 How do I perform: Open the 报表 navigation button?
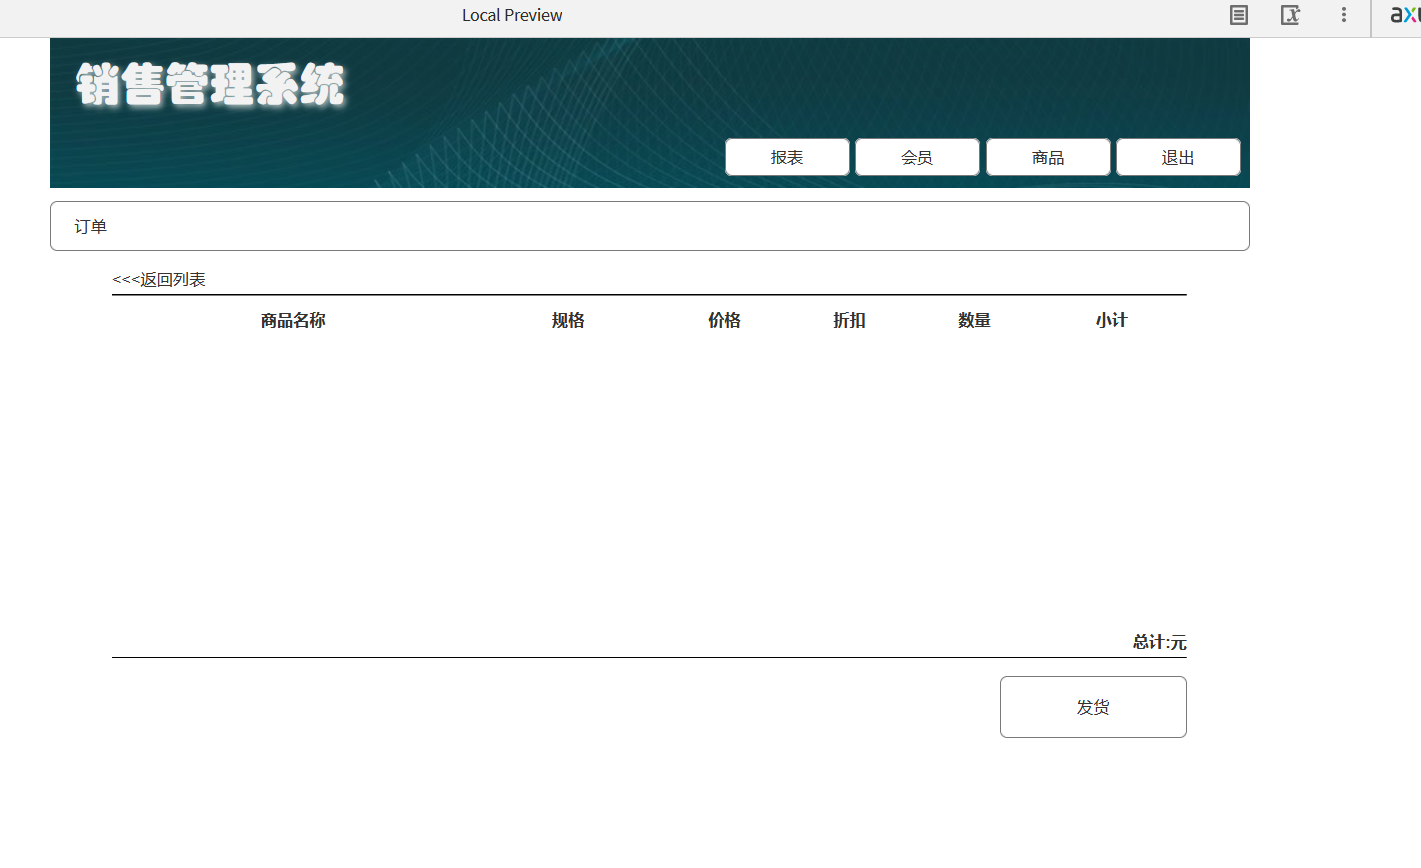787,157
